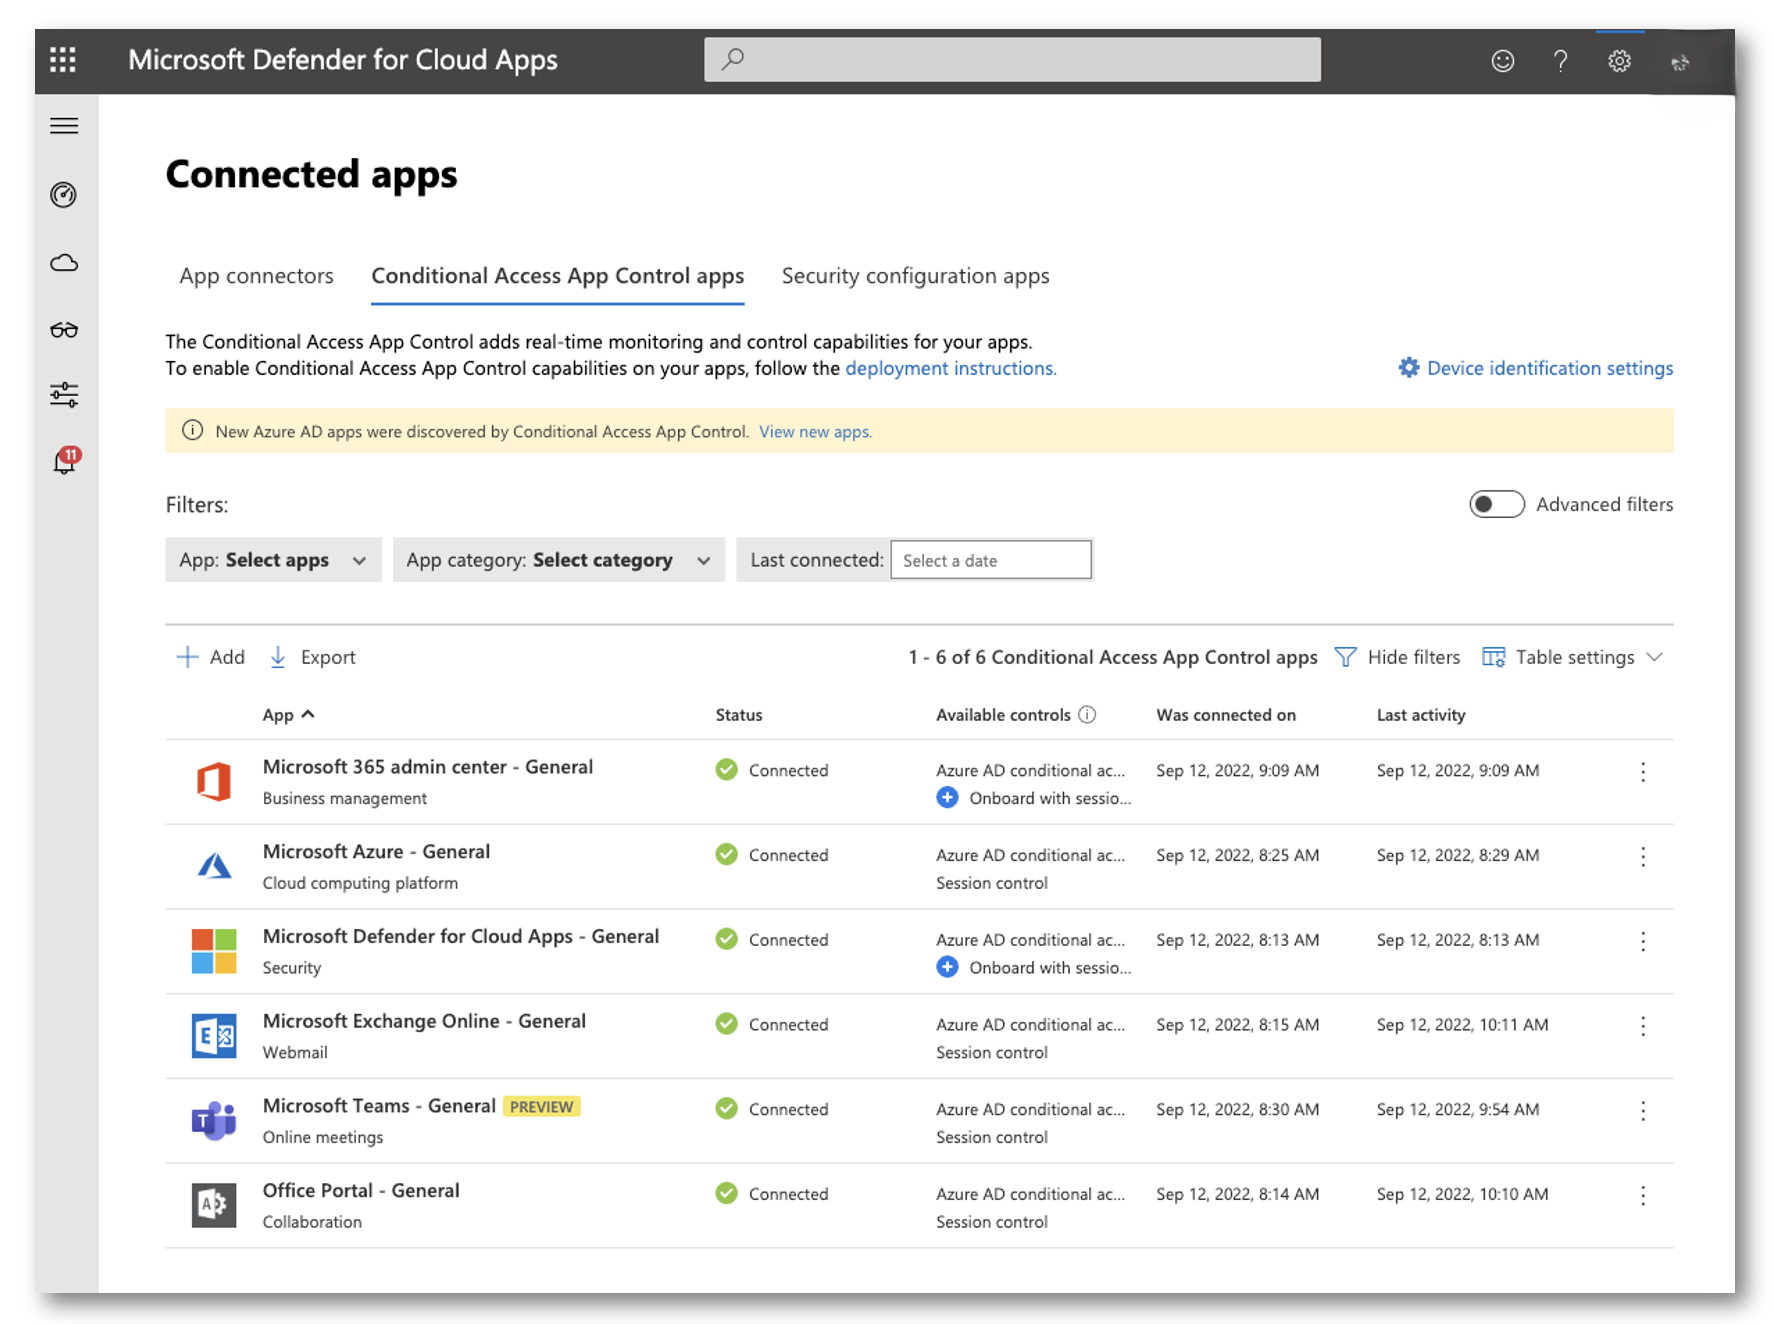Screen dimensions: 1774x1324
Task: Open the deployment instructions link
Action: click(950, 368)
